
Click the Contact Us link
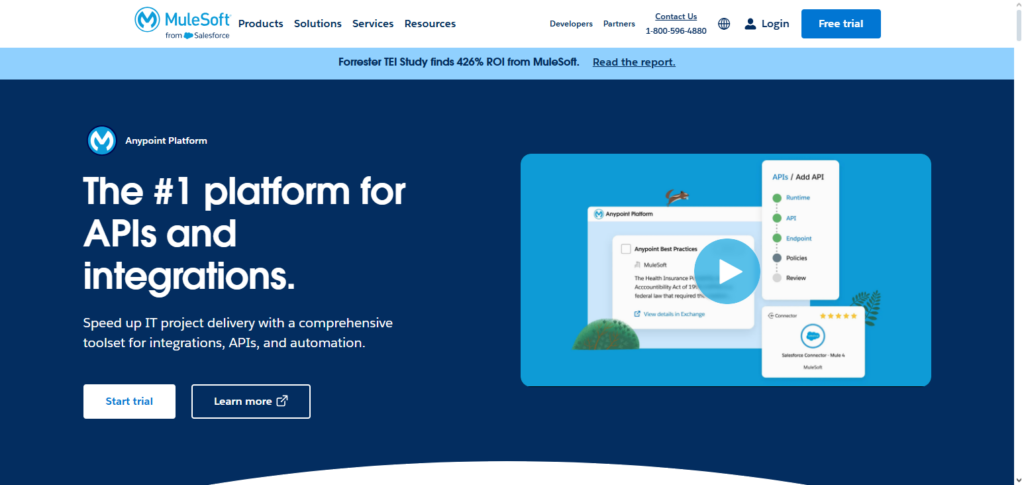676,17
